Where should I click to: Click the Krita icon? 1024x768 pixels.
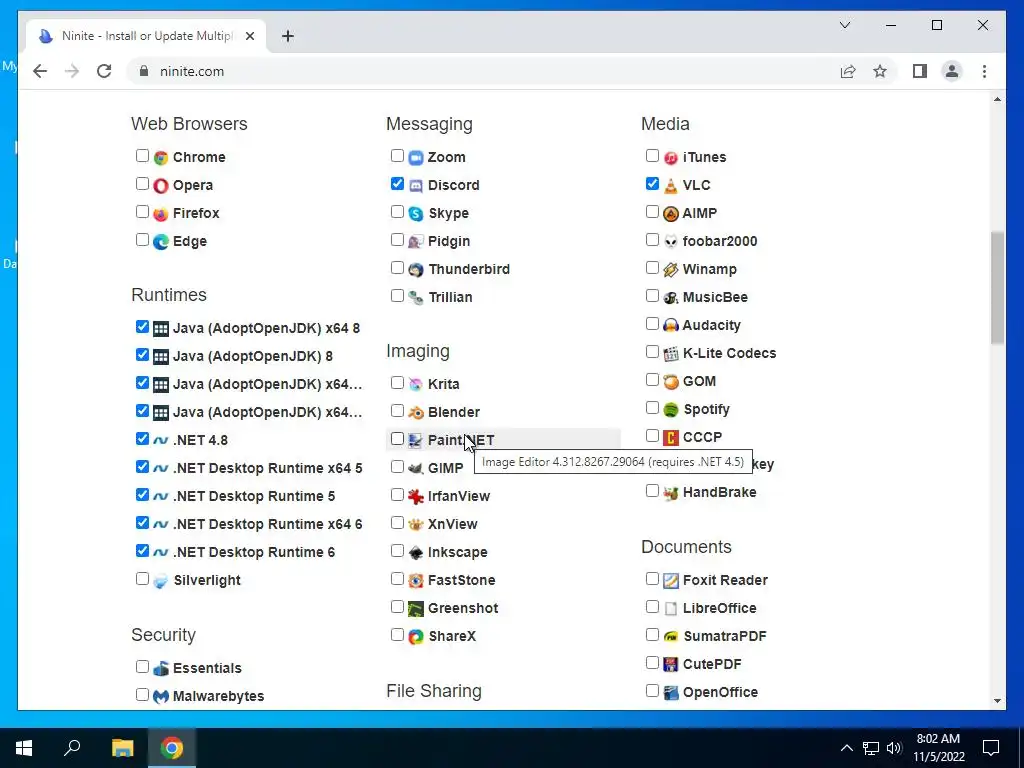[x=416, y=385]
